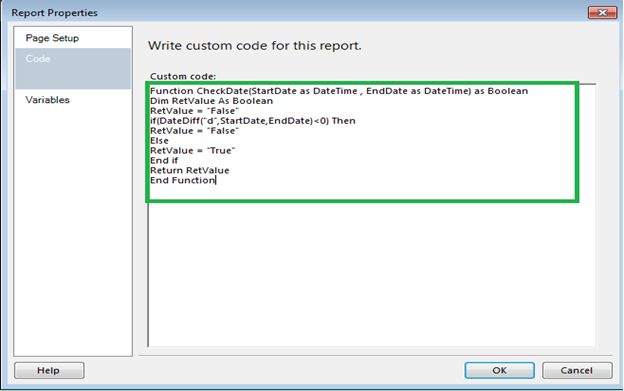Click the 'Dim RetValue As Boolean' line

211,101
